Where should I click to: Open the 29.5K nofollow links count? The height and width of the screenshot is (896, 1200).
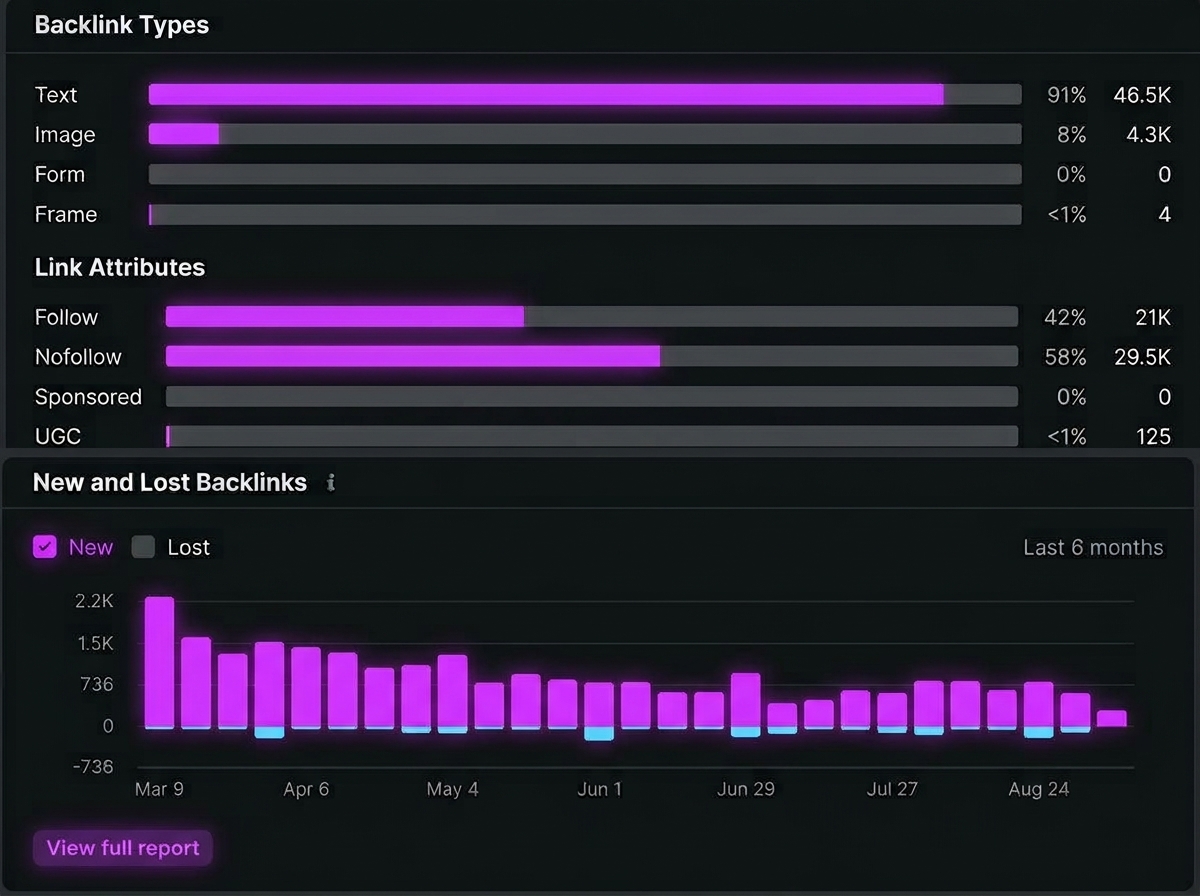[1143, 357]
